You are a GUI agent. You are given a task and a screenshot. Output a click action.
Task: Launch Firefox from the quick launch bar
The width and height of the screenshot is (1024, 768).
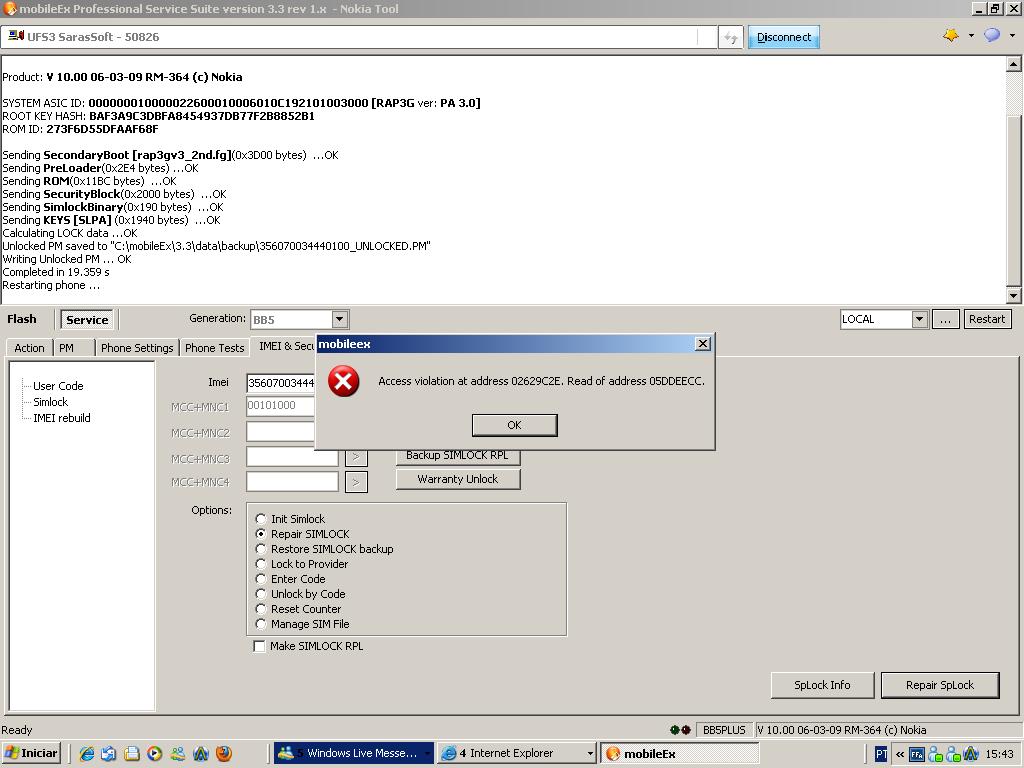pos(223,754)
